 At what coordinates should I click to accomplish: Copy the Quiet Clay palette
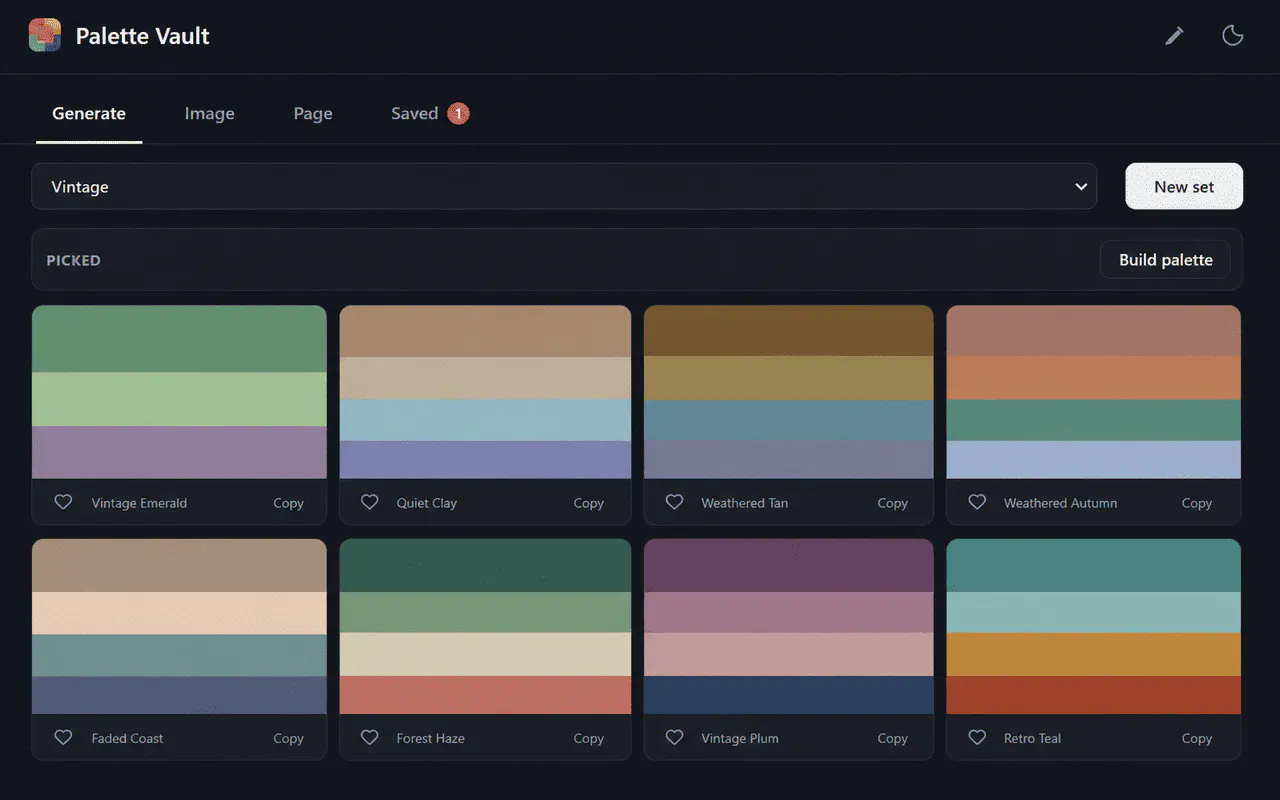pyautogui.click(x=588, y=503)
